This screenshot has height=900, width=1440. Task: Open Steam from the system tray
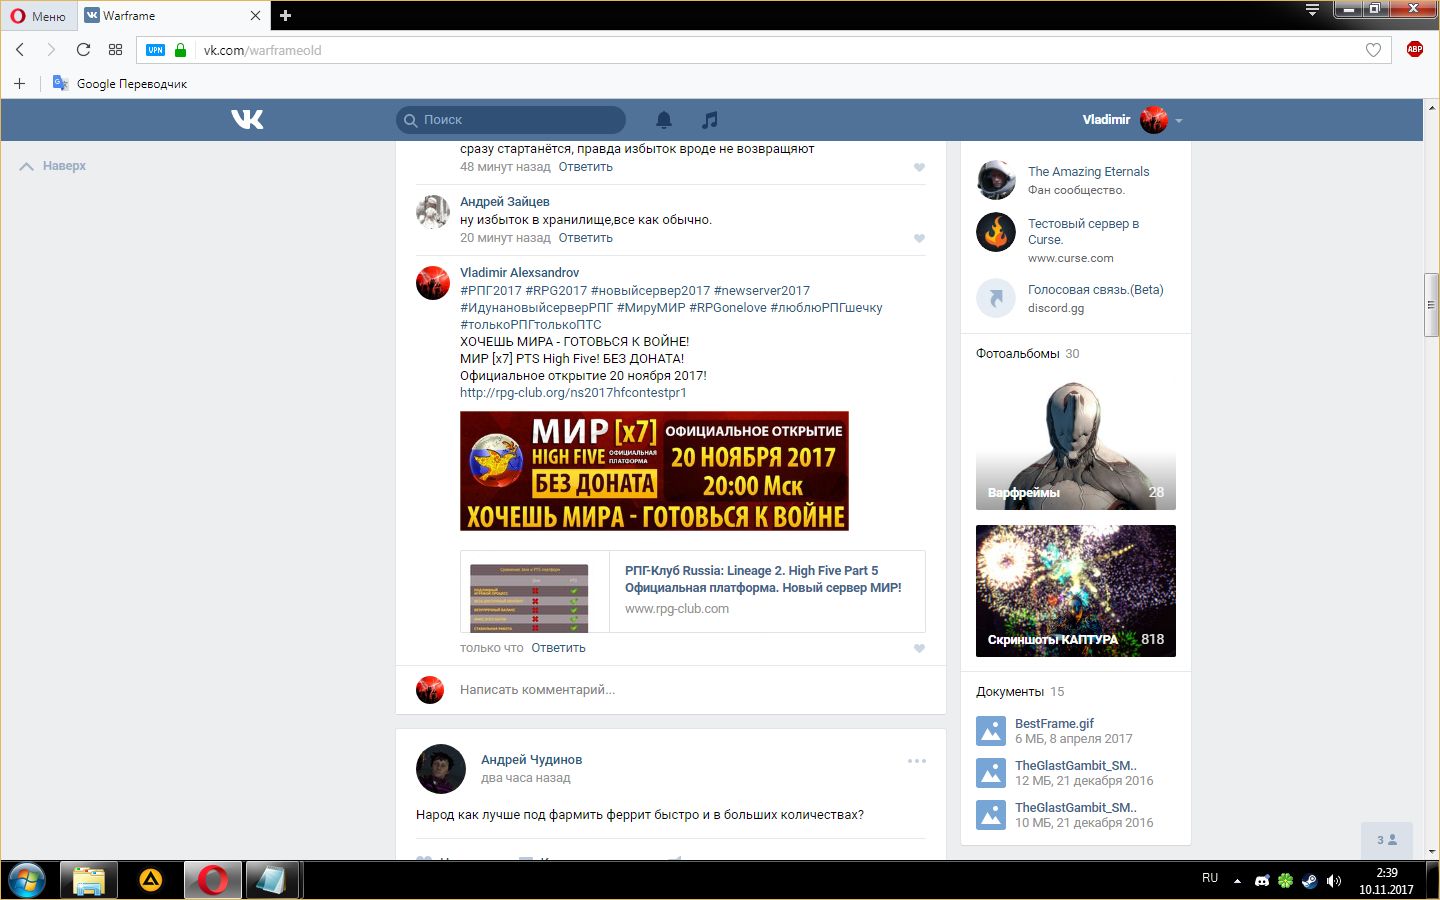(1309, 880)
